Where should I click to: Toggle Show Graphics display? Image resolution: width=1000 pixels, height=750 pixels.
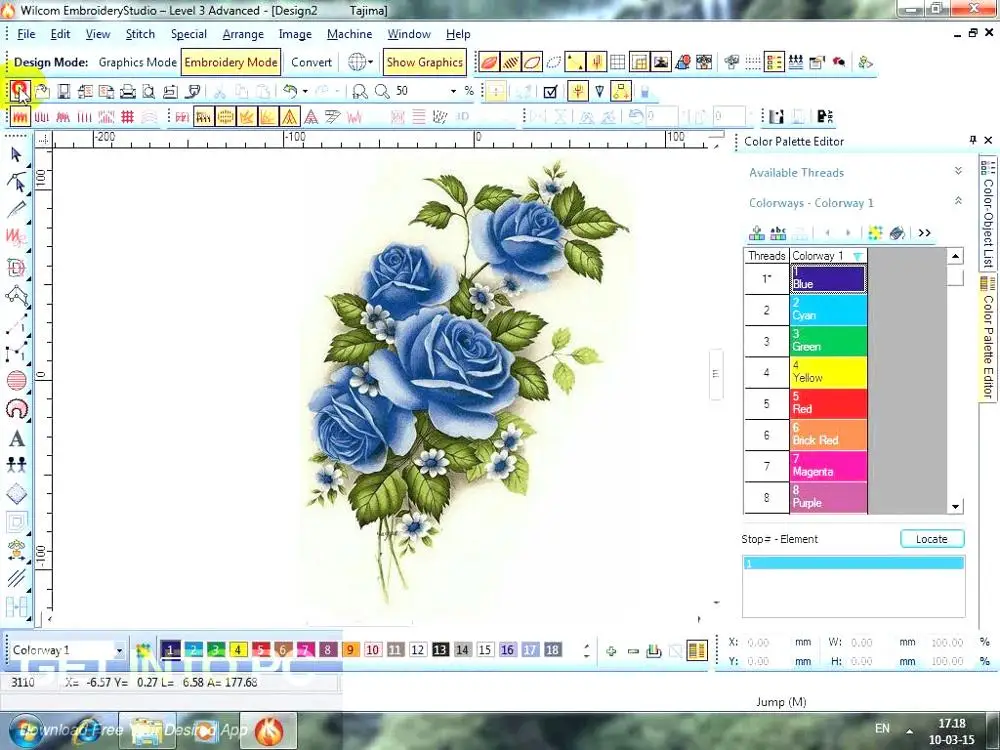(424, 62)
